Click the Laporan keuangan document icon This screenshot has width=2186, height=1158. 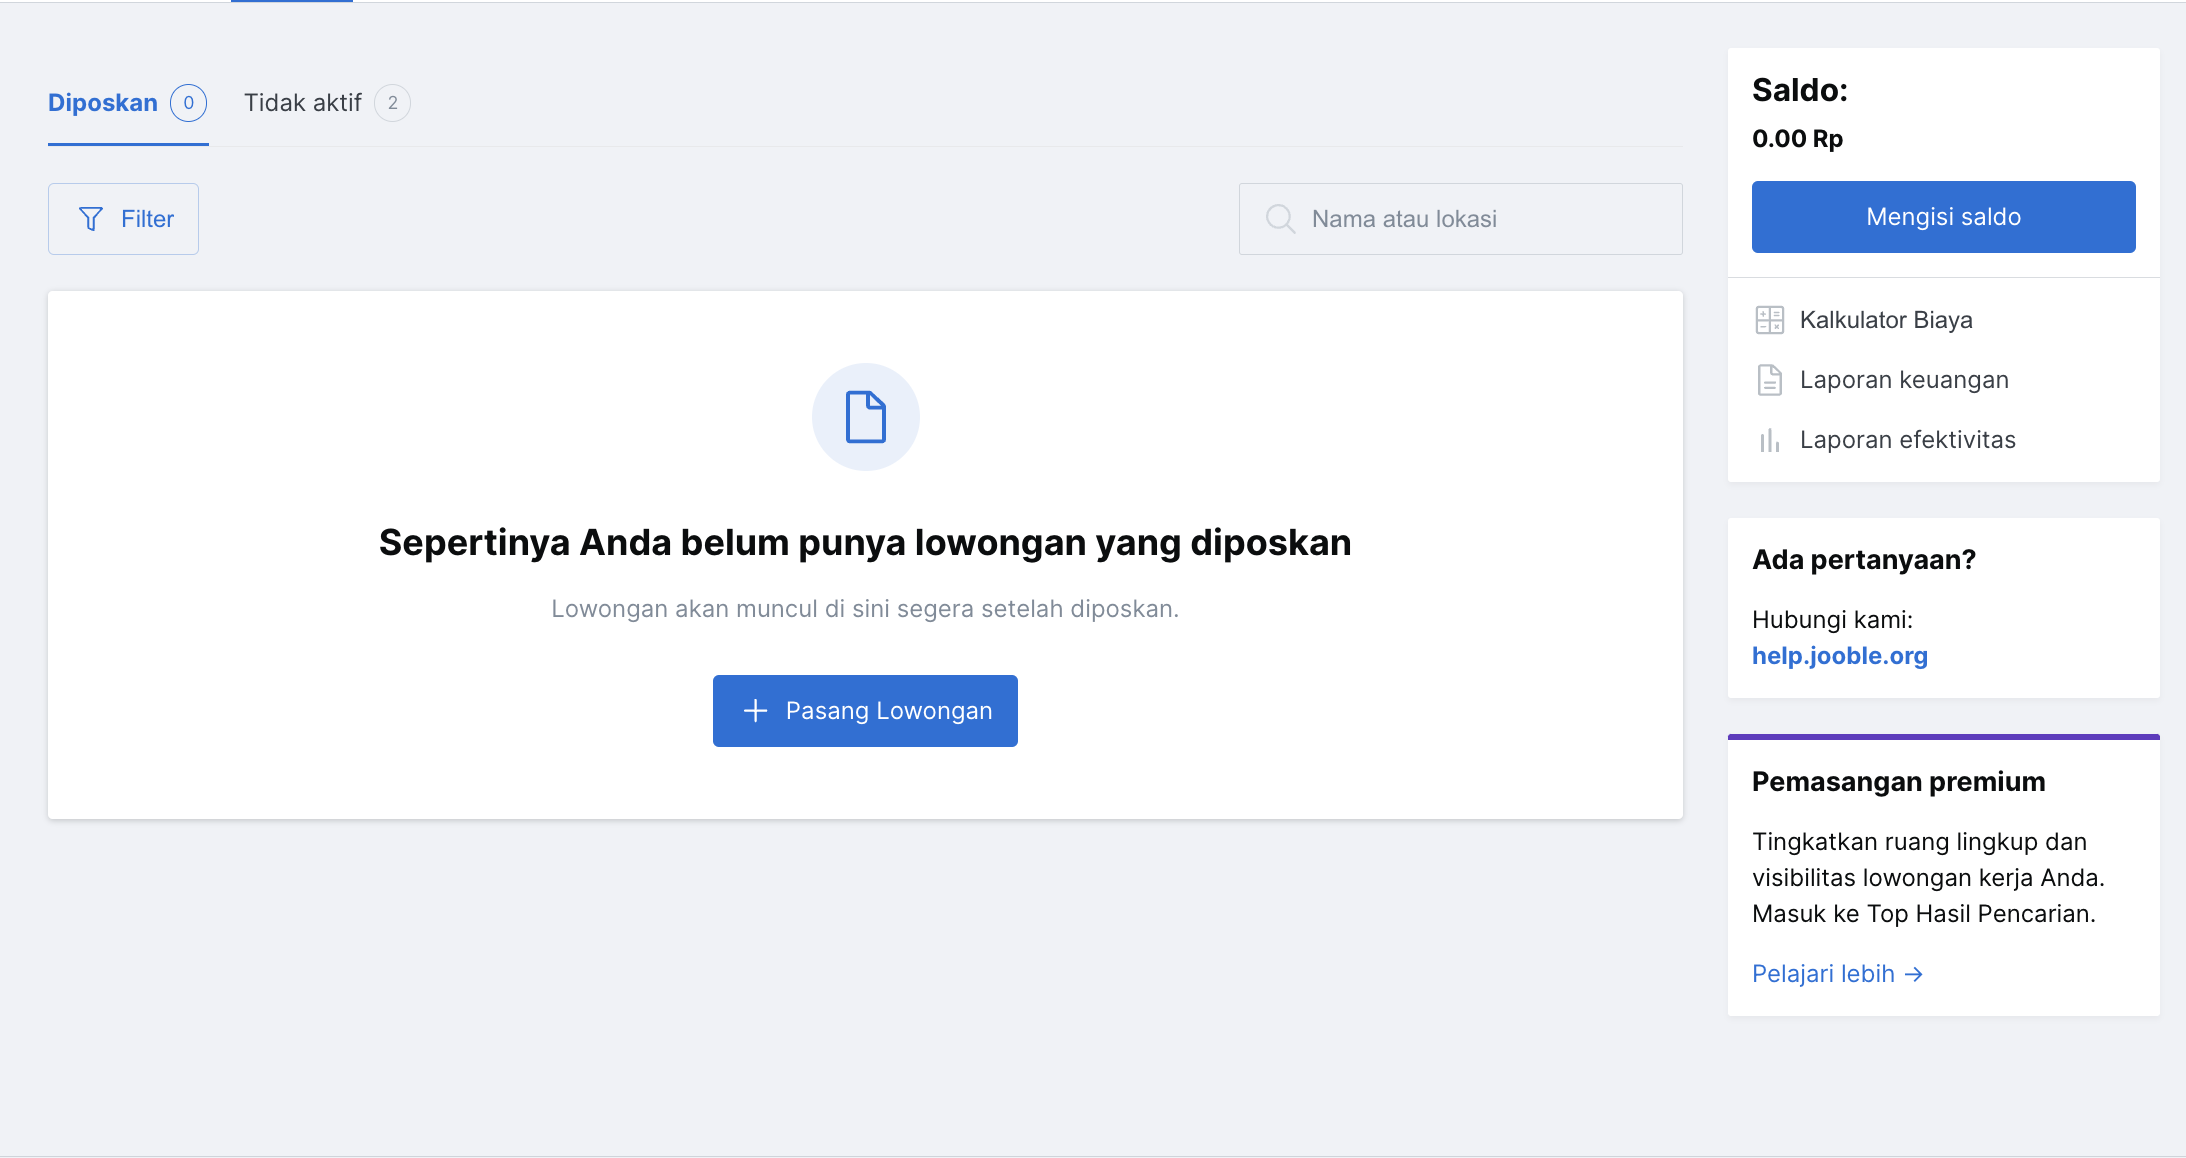1769,380
